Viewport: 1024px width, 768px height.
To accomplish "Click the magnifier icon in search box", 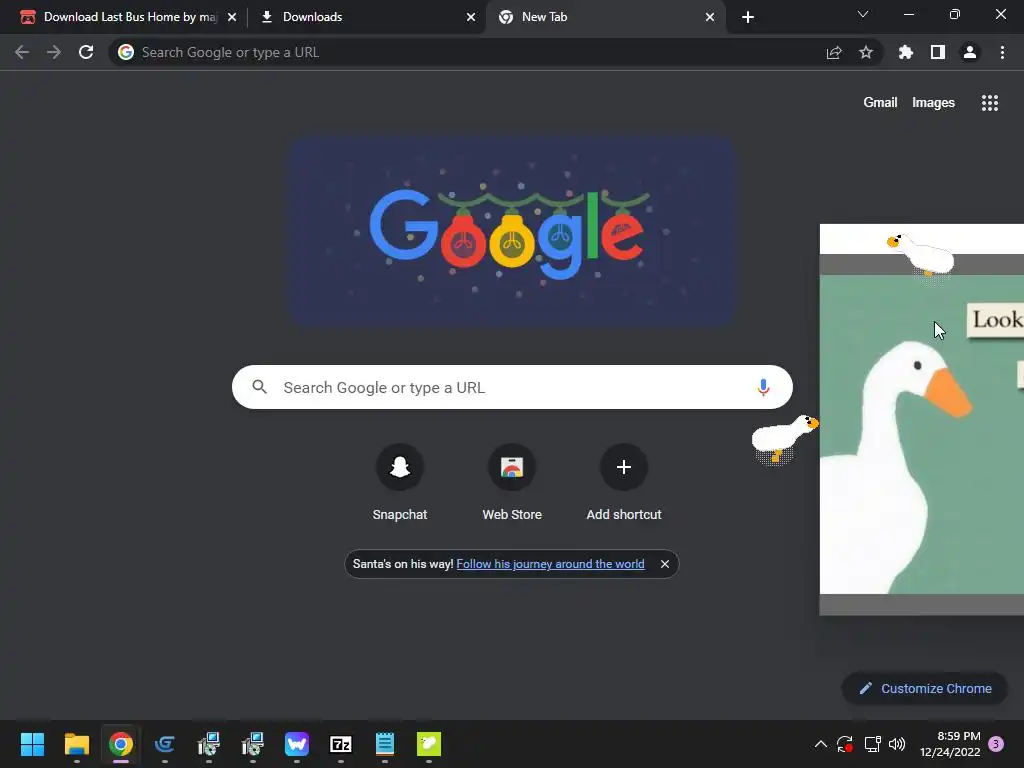I will click(260, 387).
